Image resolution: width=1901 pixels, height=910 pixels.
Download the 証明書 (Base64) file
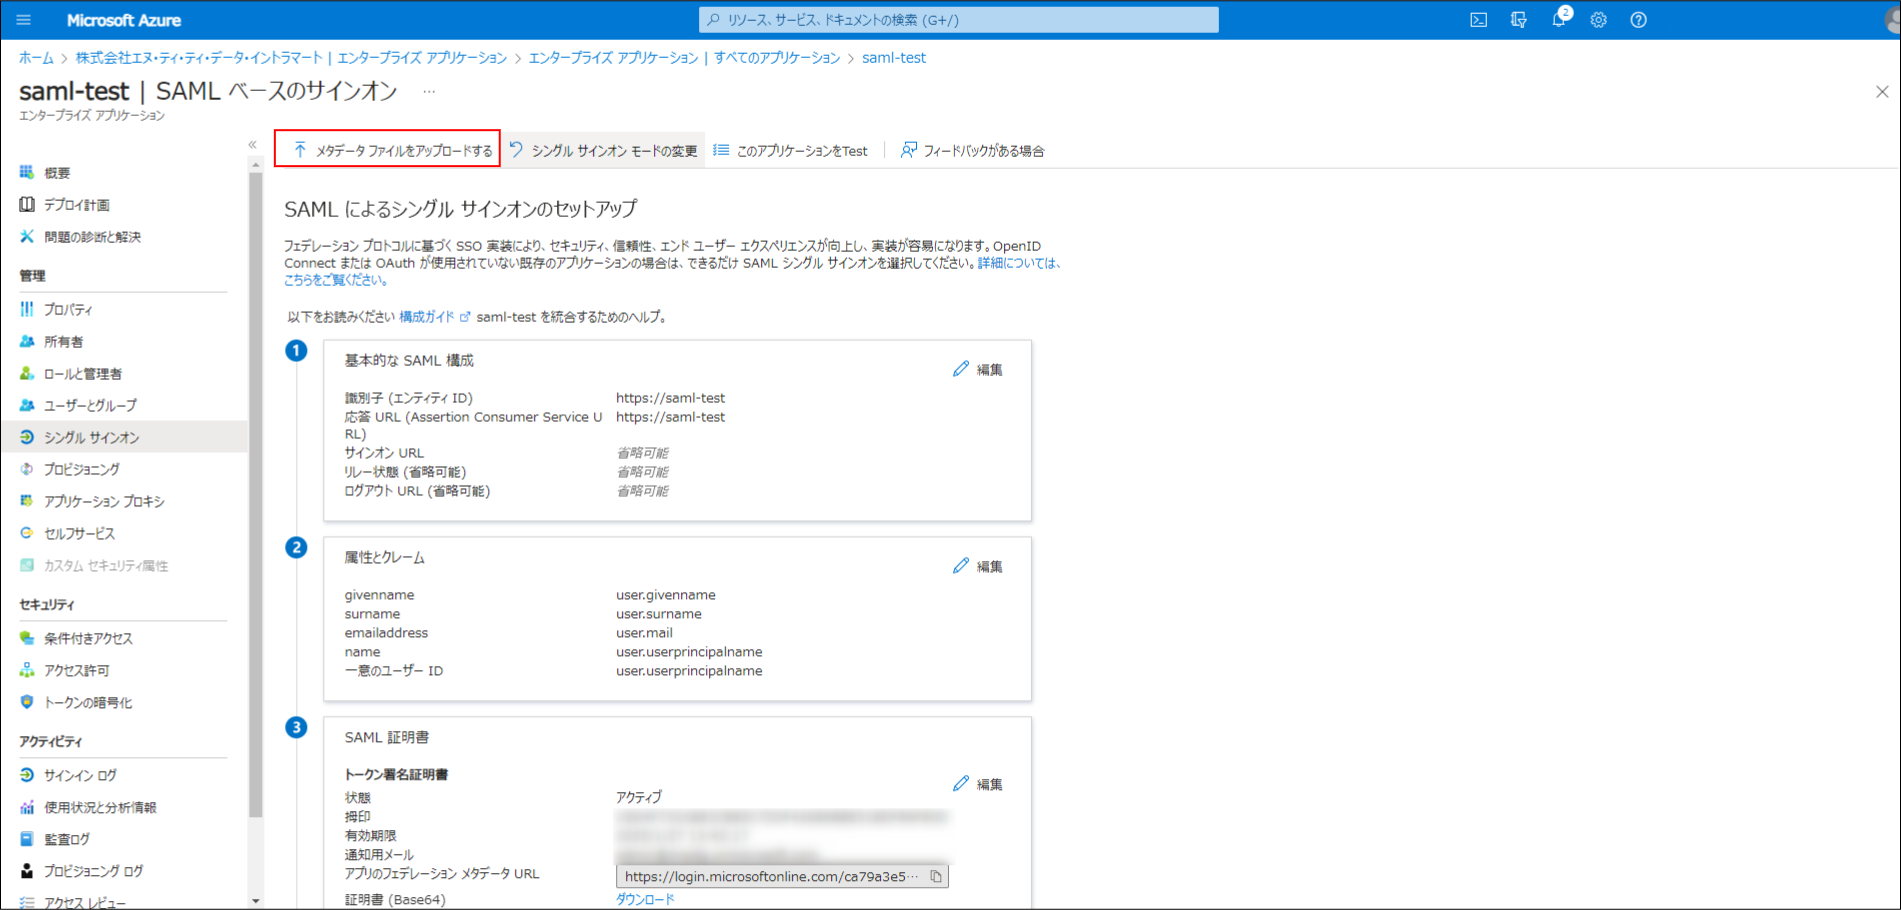click(646, 898)
